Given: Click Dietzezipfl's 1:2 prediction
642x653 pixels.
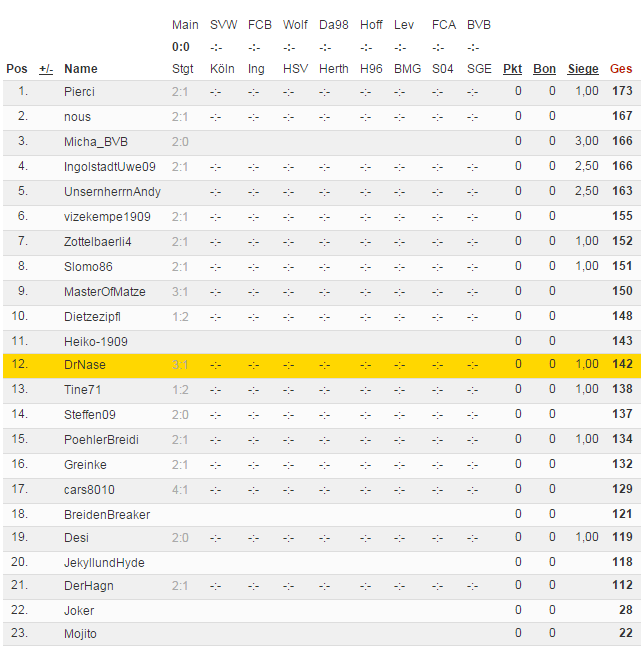Looking at the screenshot, I should point(180,317).
